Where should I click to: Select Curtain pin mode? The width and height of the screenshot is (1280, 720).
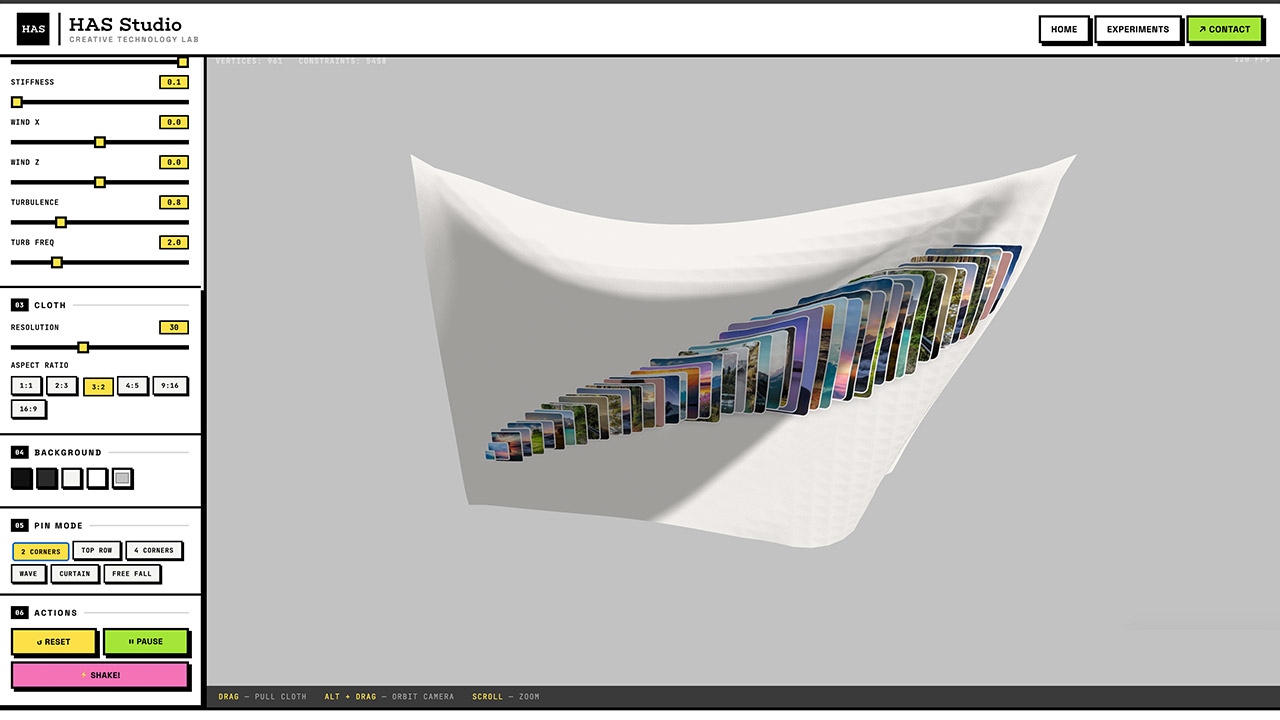tap(75, 573)
